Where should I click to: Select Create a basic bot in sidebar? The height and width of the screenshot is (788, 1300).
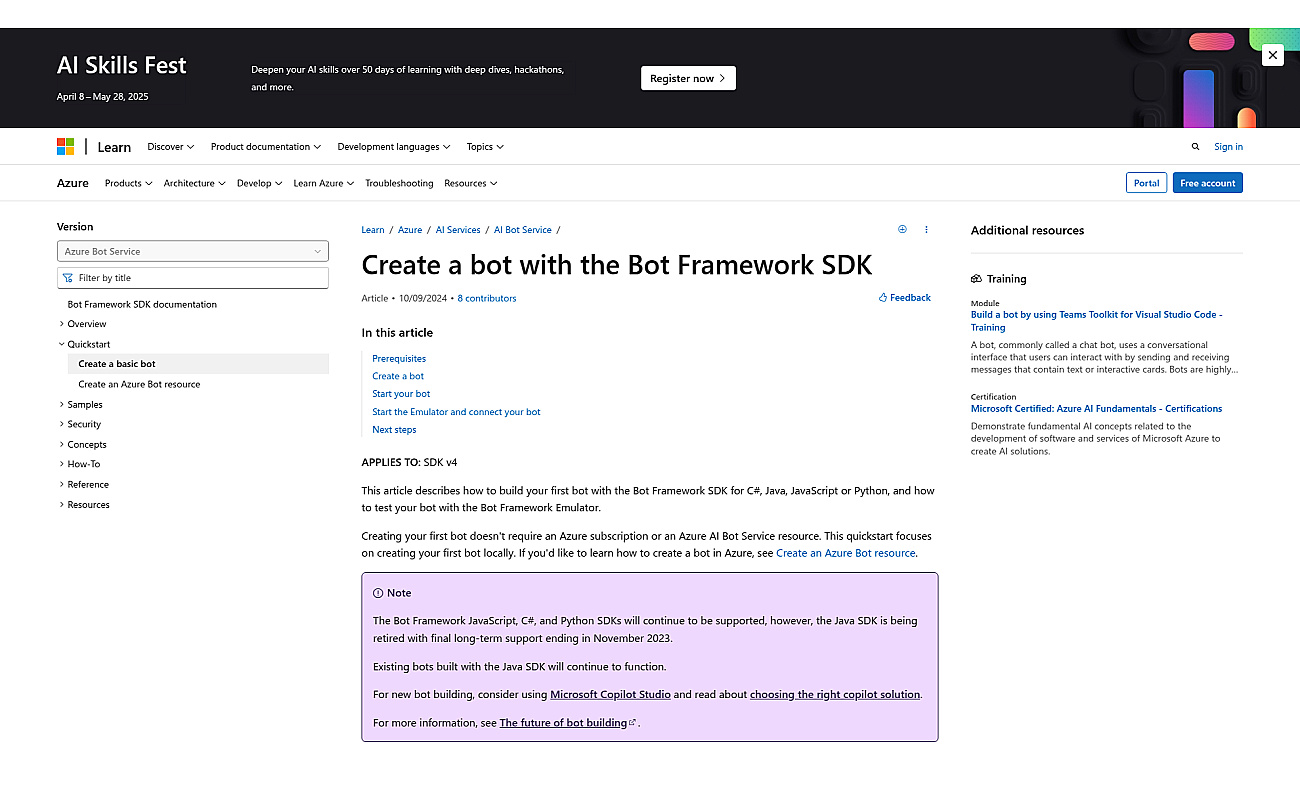198,364
